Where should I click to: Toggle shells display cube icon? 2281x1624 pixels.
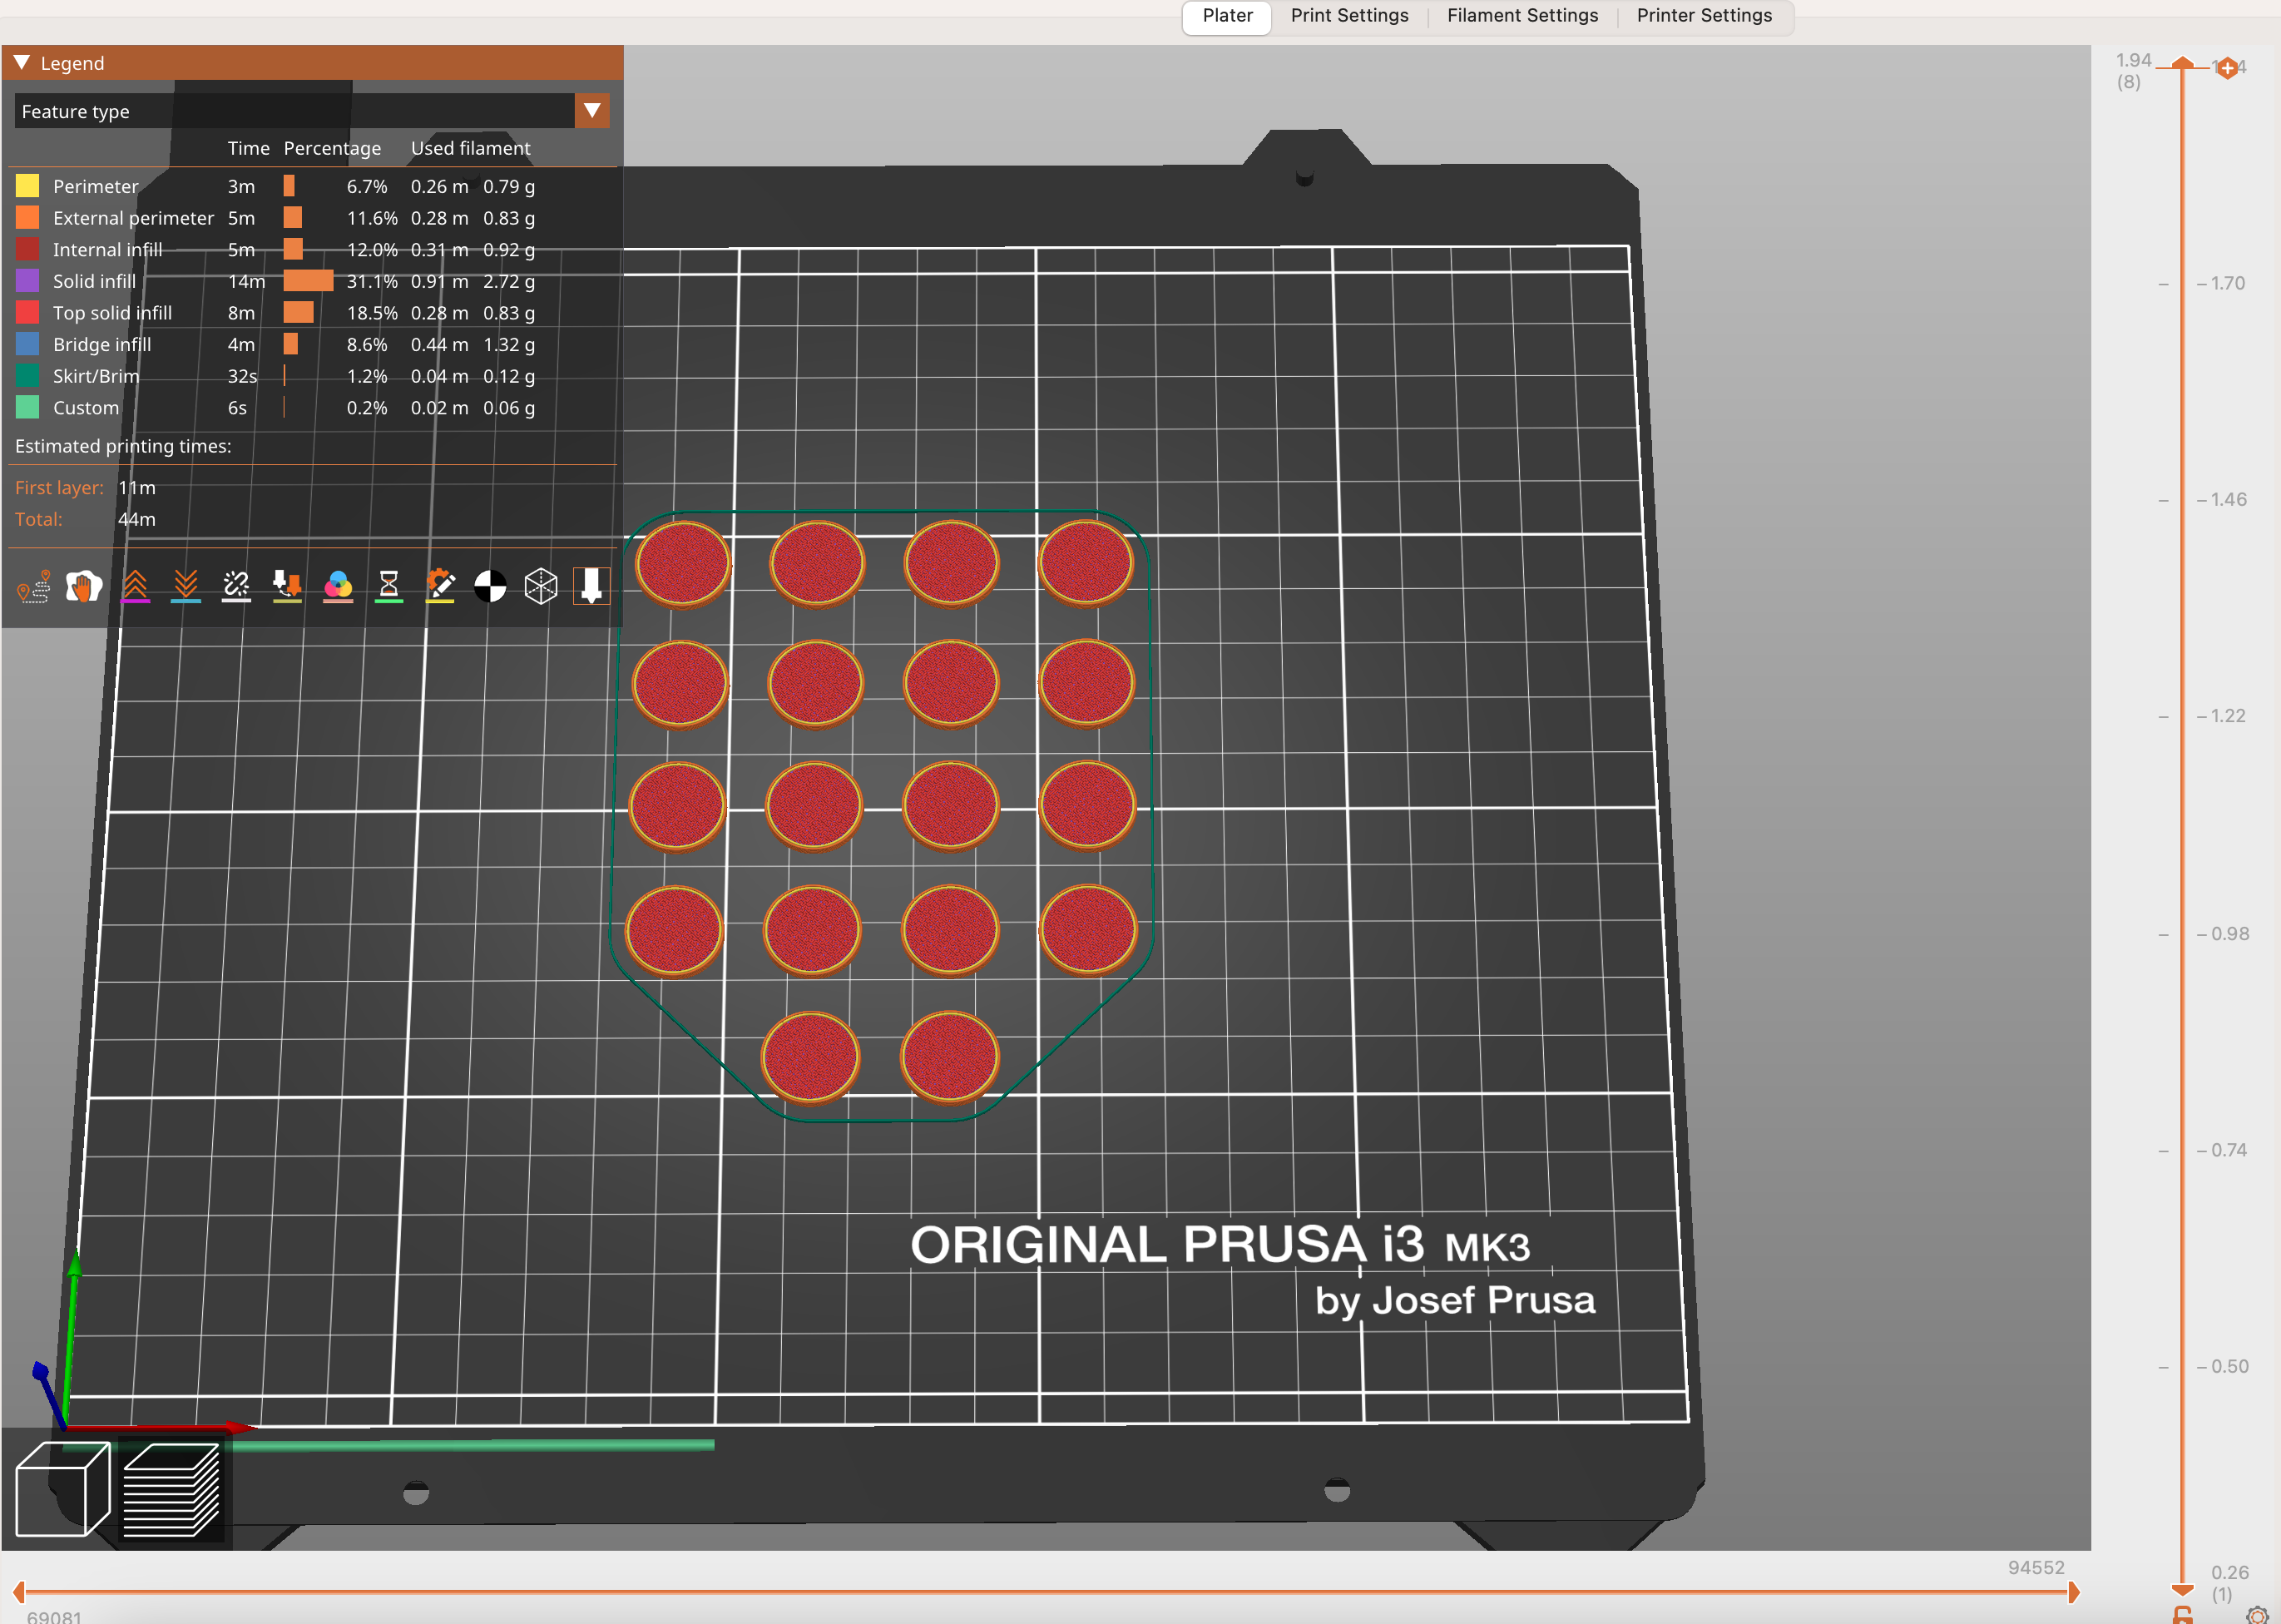(540, 586)
